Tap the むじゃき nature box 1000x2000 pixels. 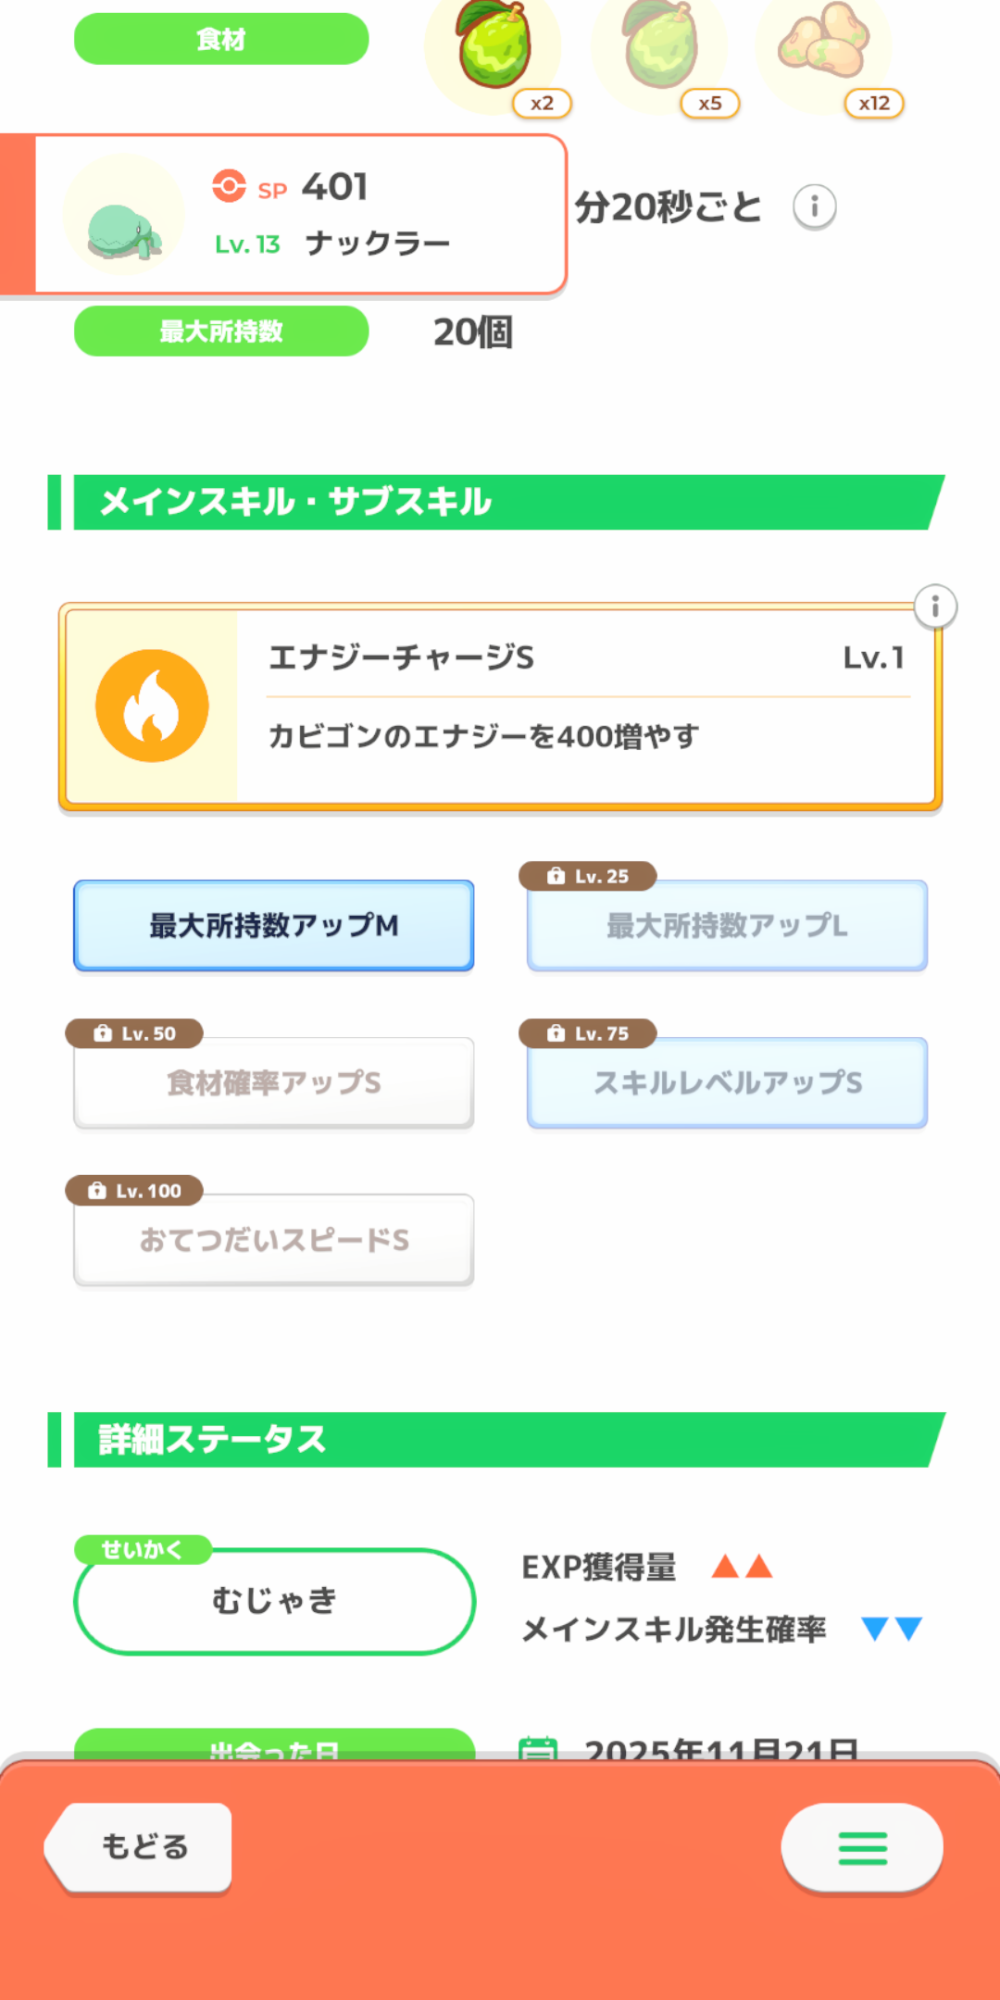(x=274, y=1601)
